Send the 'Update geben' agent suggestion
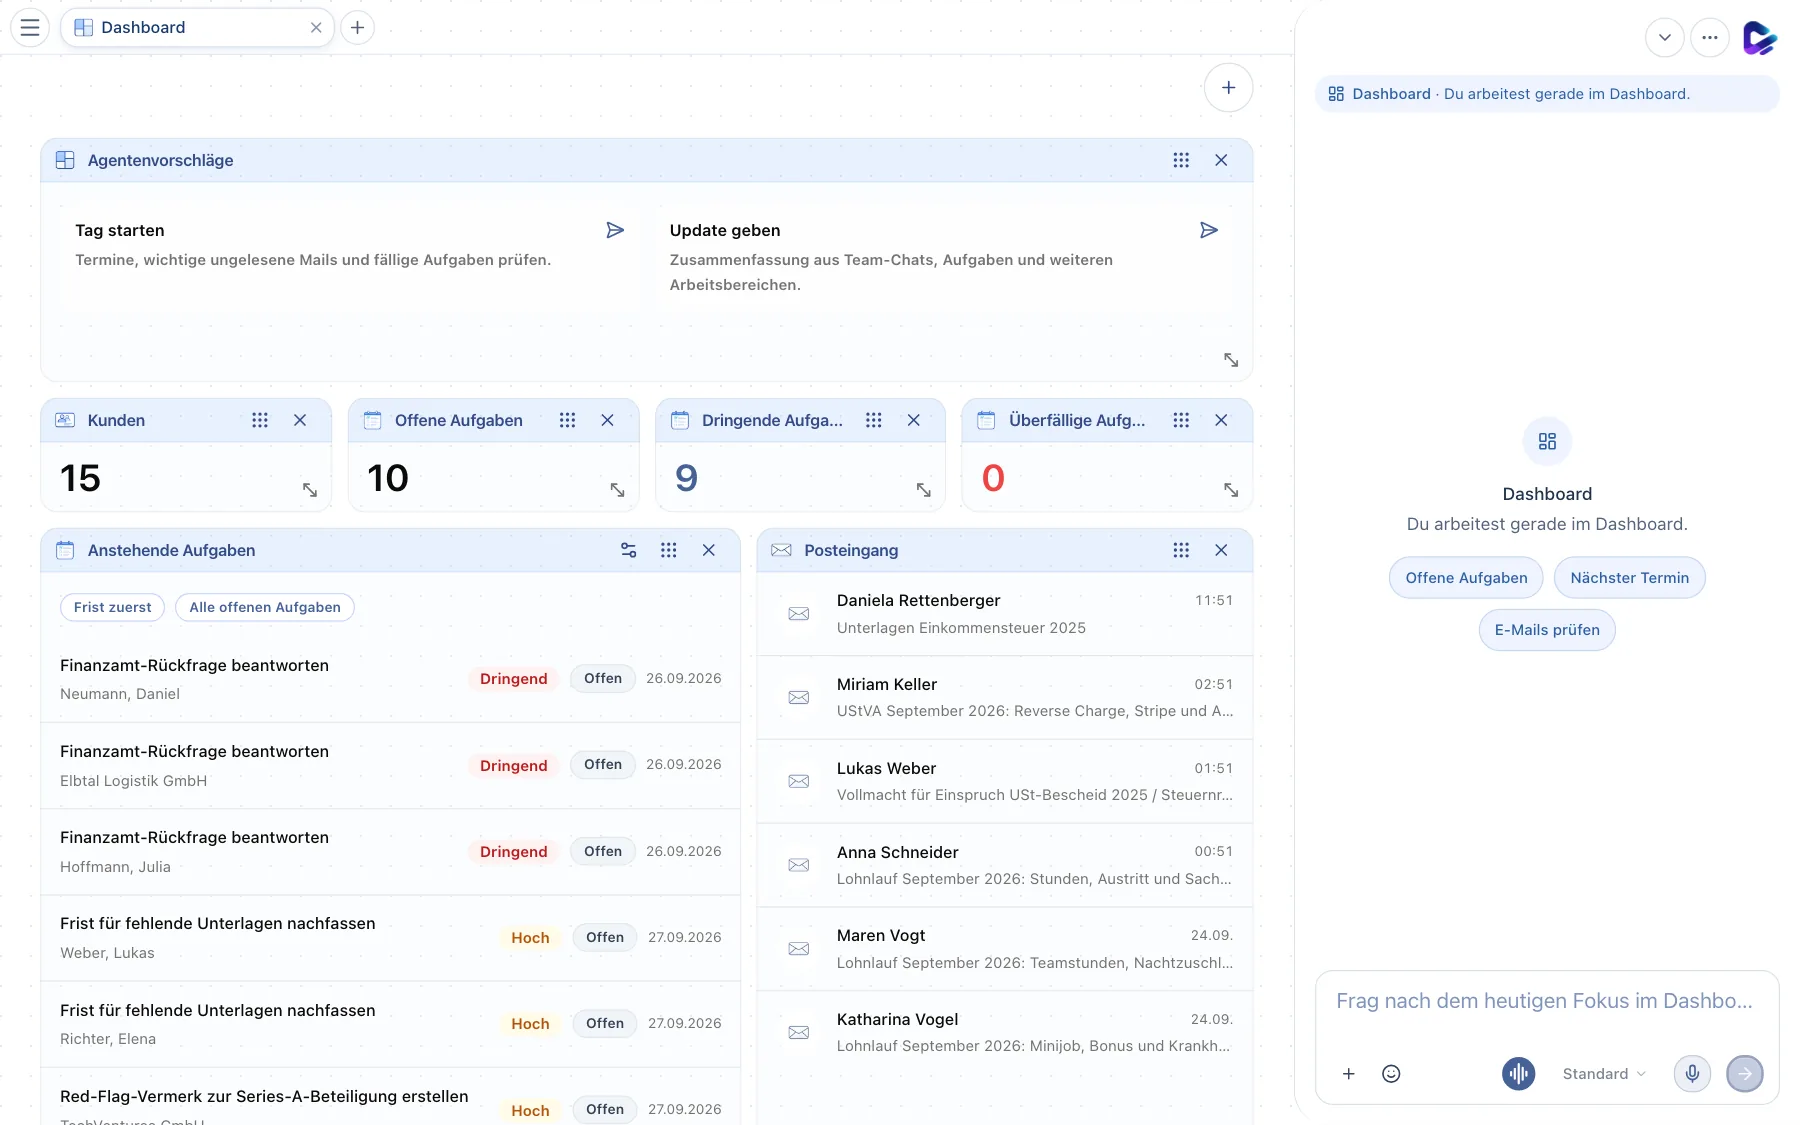The width and height of the screenshot is (1800, 1125). (x=1209, y=230)
